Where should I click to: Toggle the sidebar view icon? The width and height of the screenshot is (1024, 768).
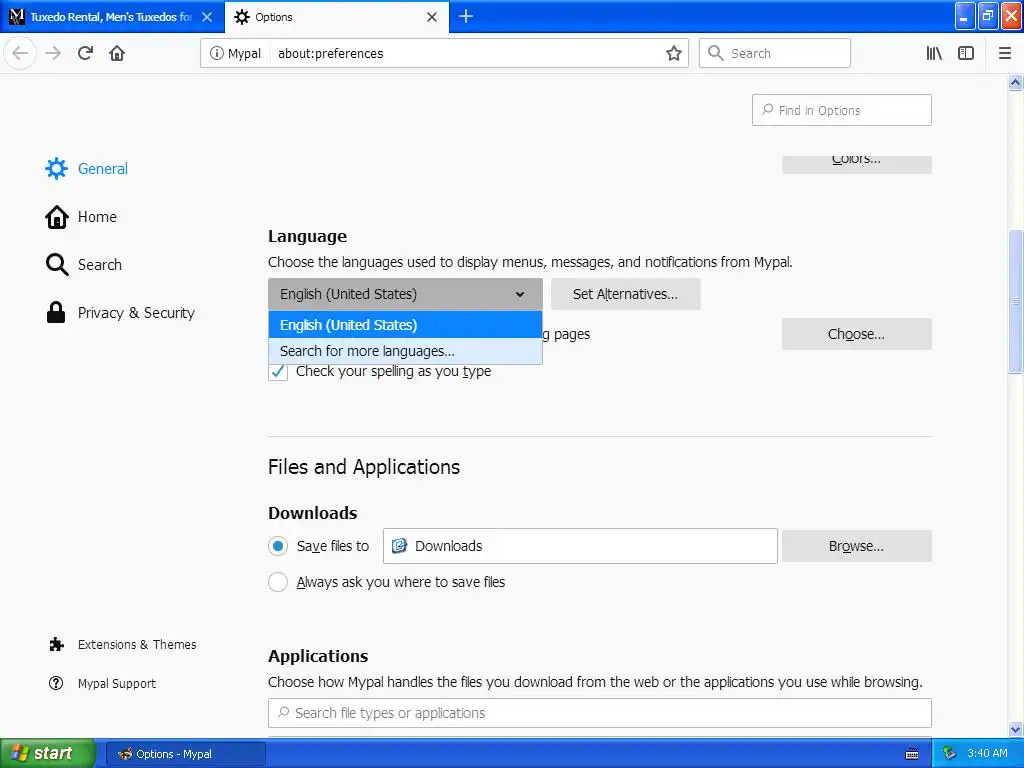point(966,53)
